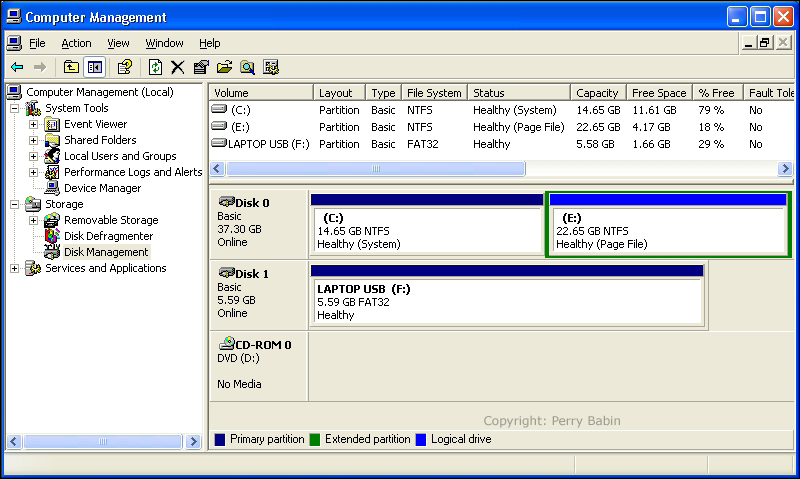The height and width of the screenshot is (479, 800).
Task: Expand the Removable Storage node
Action: (33, 220)
